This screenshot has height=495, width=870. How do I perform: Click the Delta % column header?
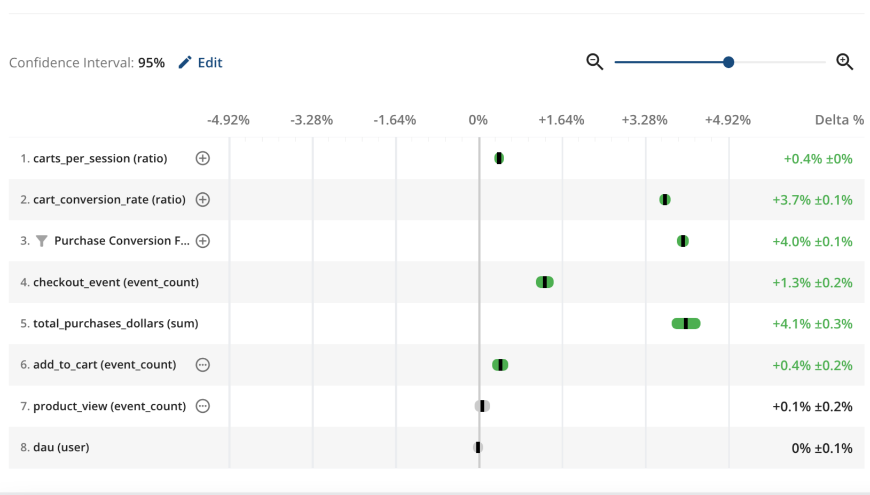[839, 120]
